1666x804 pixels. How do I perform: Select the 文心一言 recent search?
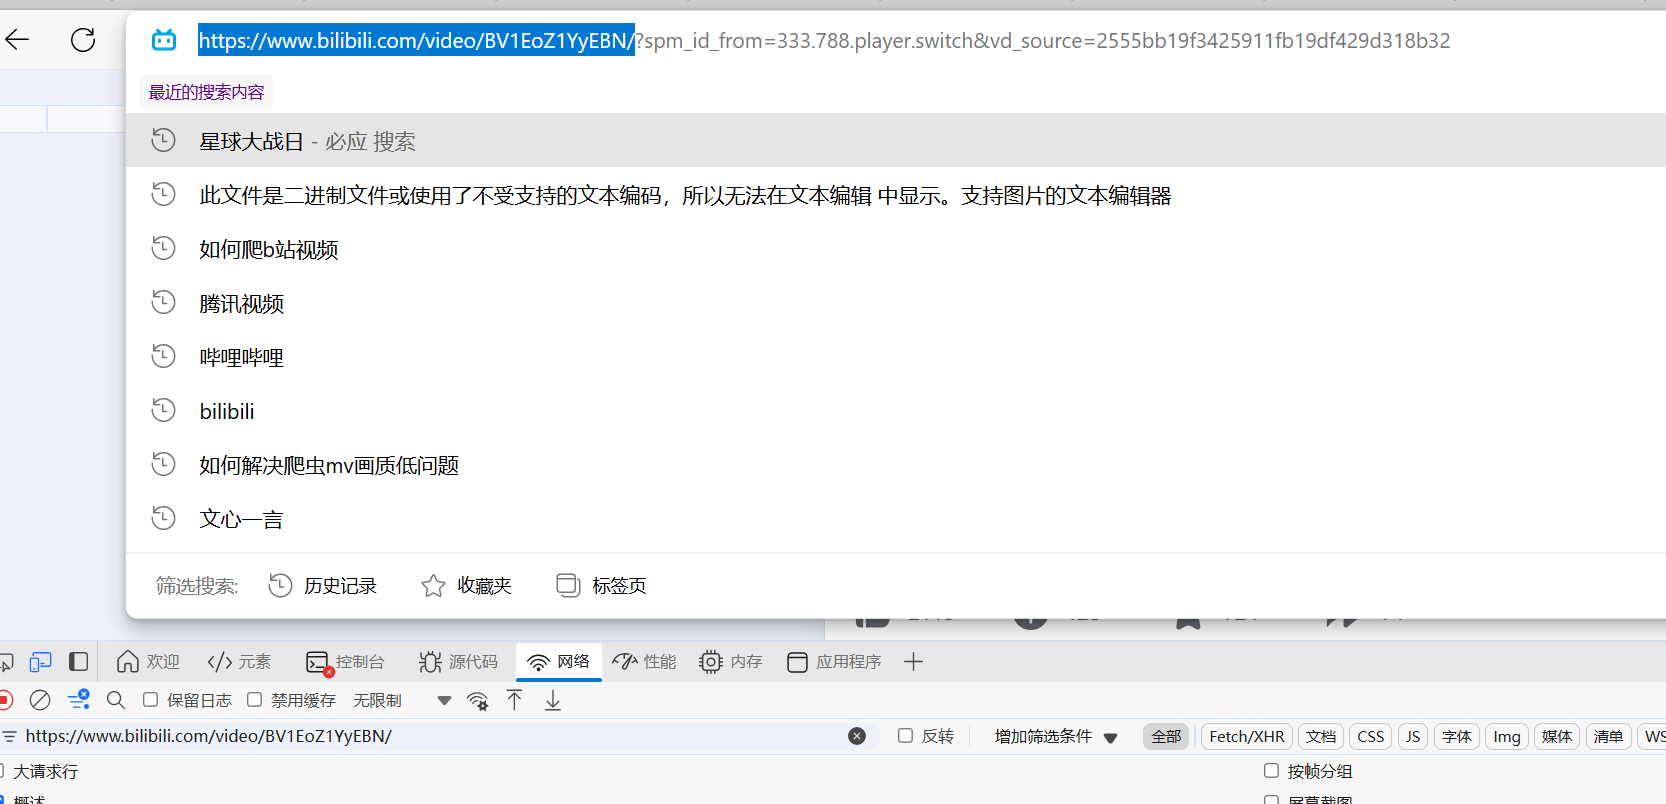pyautogui.click(x=896, y=519)
